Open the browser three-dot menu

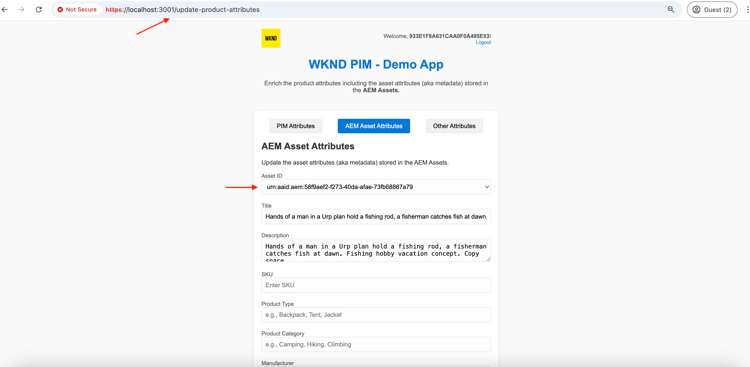(x=747, y=10)
